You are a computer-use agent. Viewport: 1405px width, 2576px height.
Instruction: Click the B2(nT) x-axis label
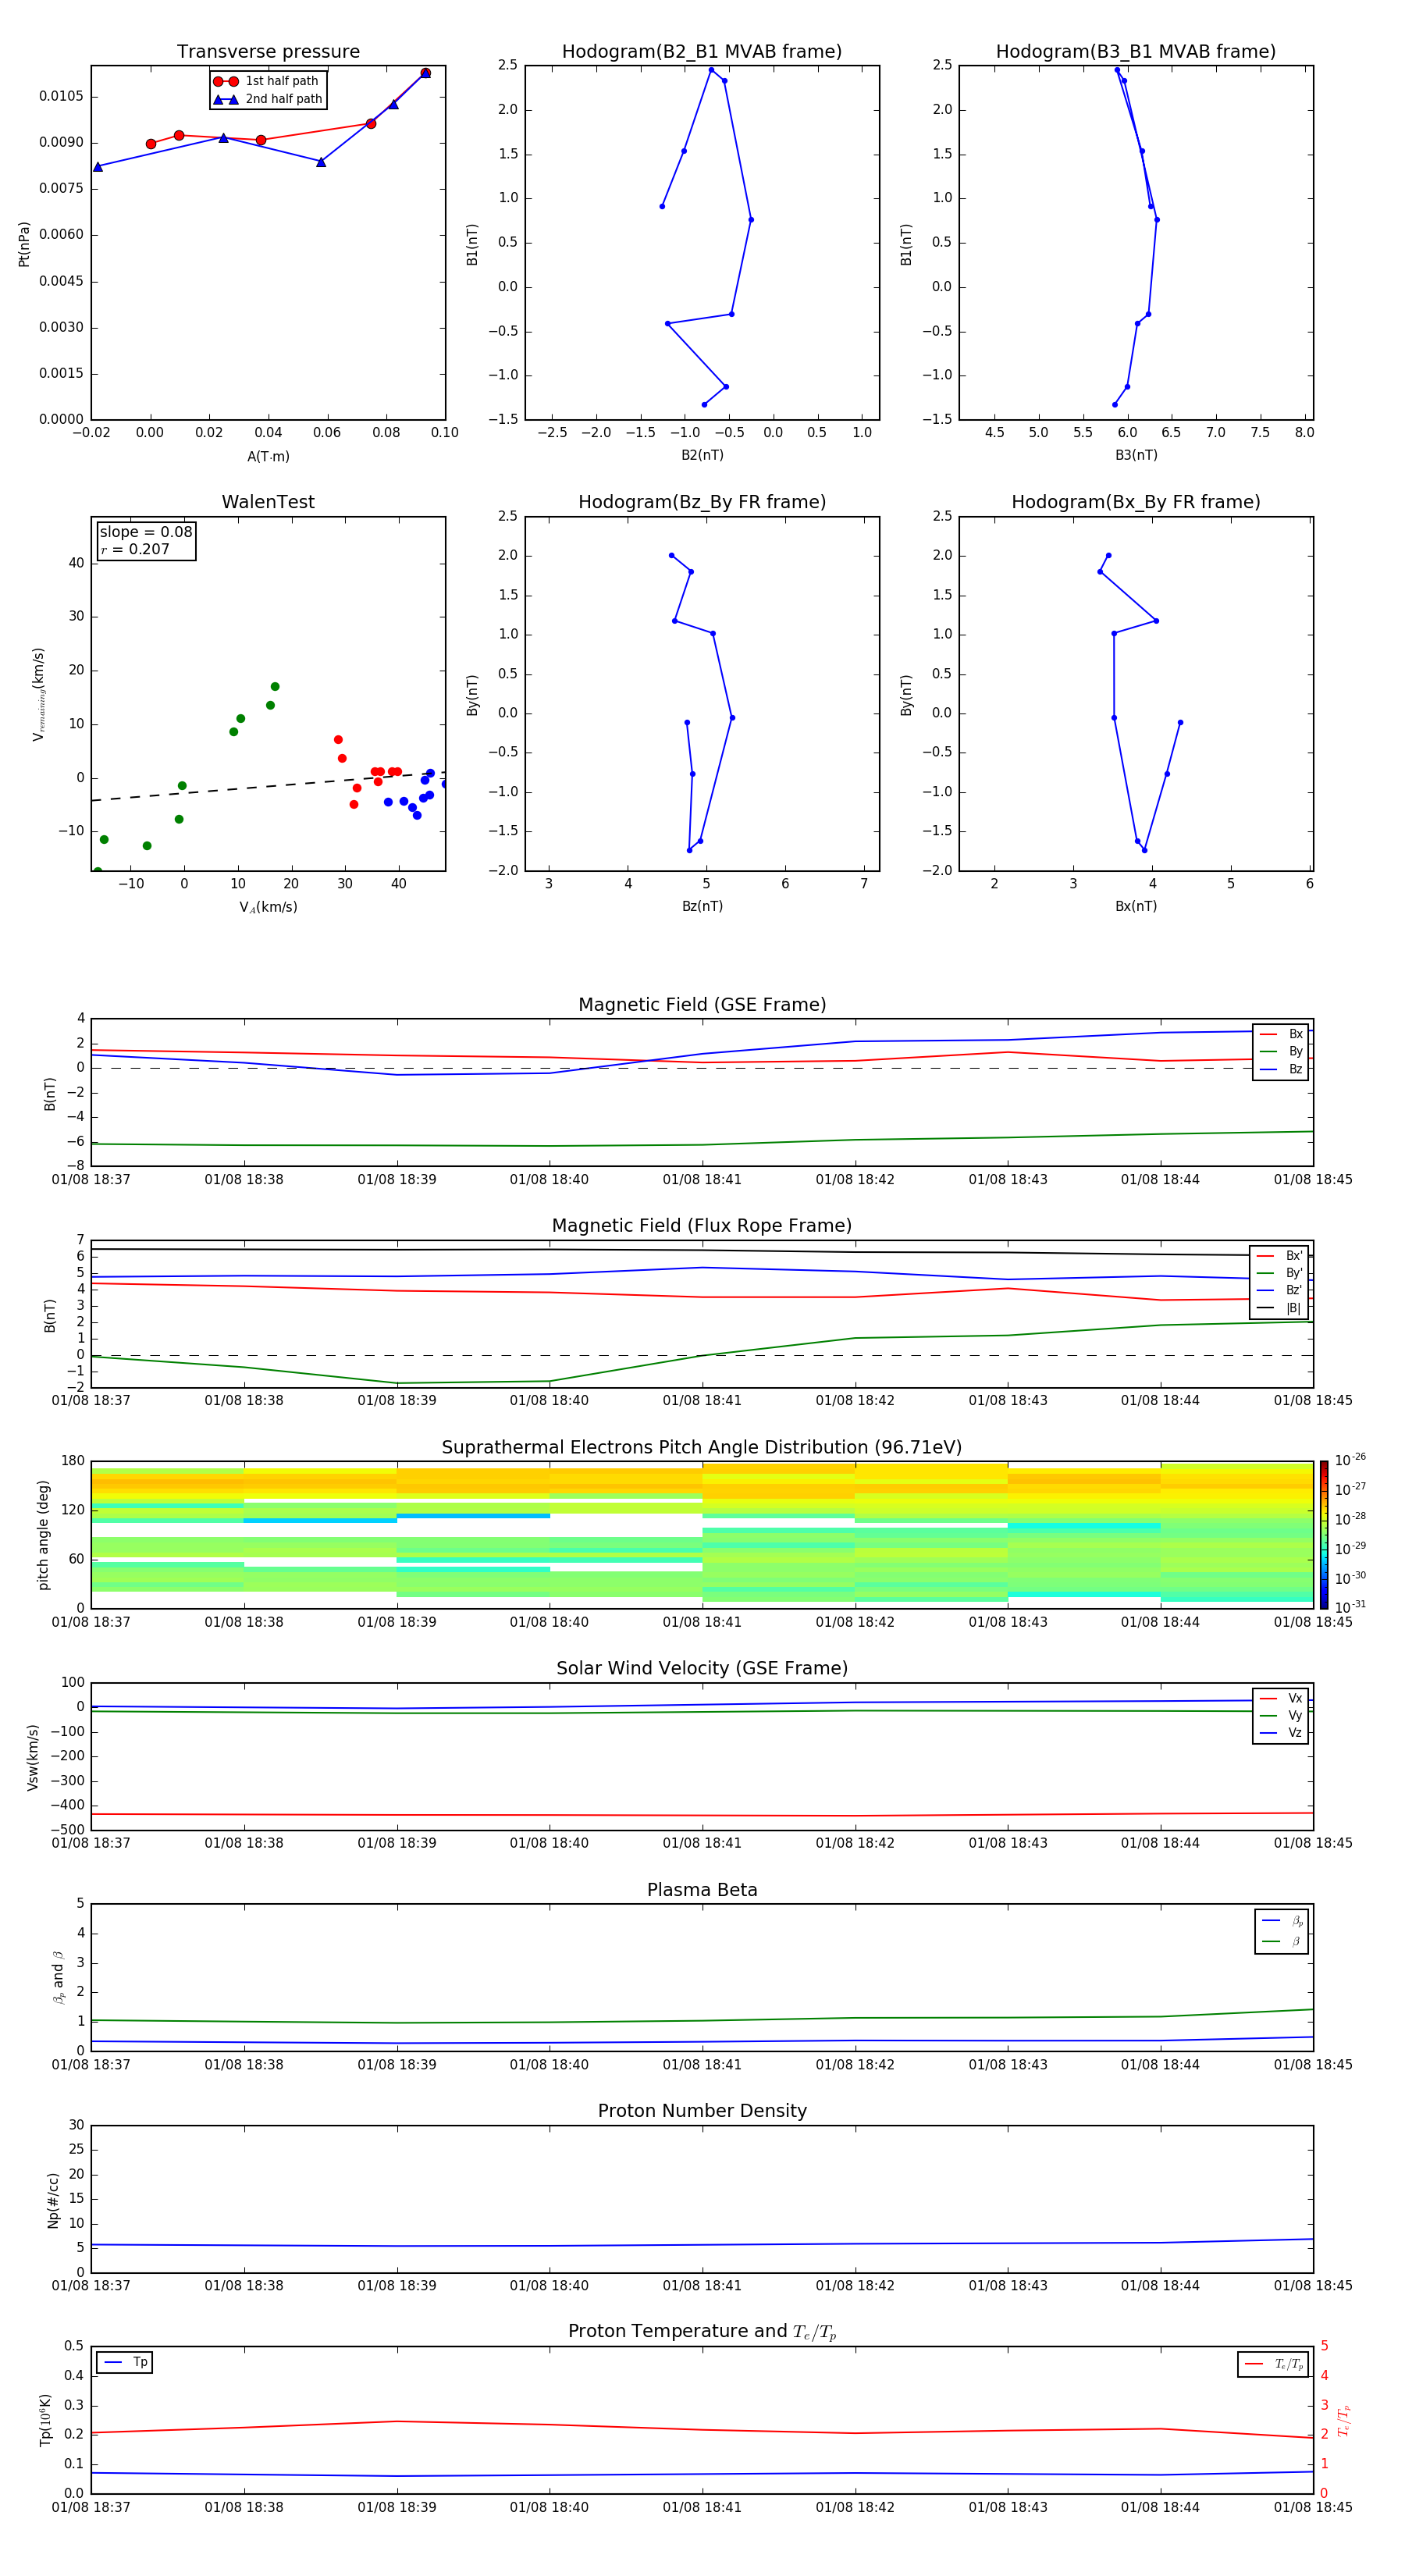click(702, 455)
